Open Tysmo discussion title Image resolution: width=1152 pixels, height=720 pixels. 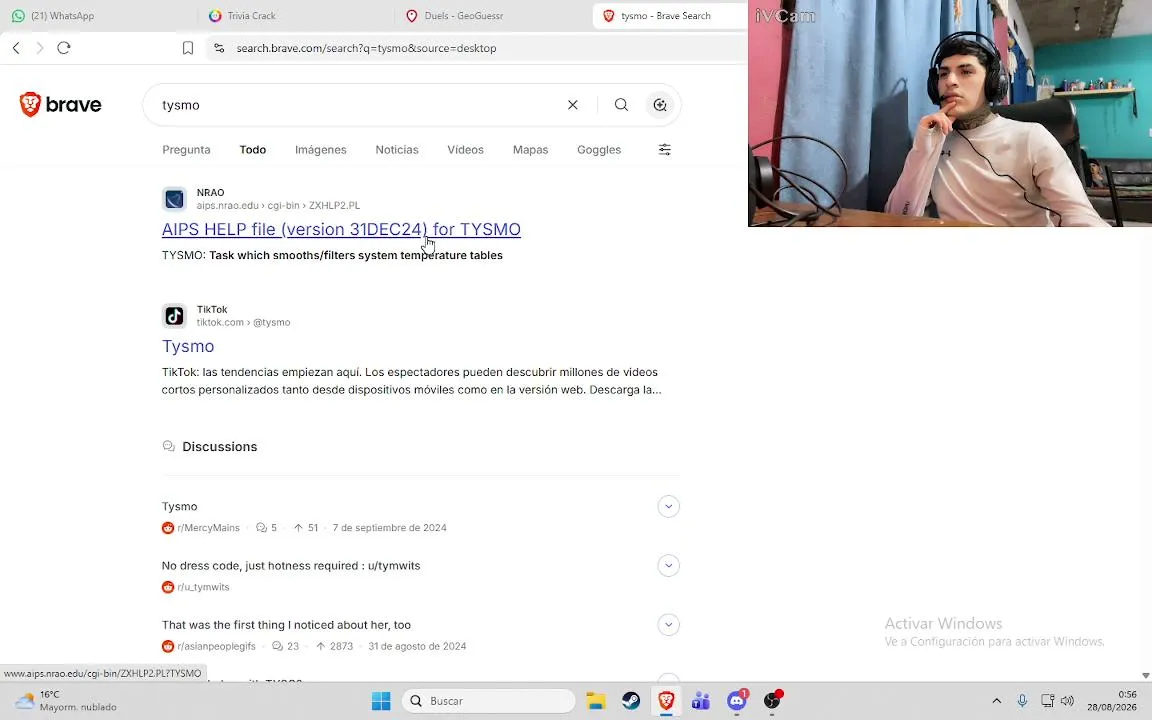point(179,506)
